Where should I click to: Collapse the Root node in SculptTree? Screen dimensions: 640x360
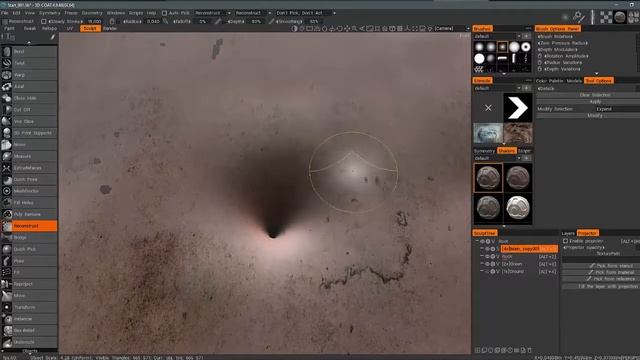tap(477, 241)
